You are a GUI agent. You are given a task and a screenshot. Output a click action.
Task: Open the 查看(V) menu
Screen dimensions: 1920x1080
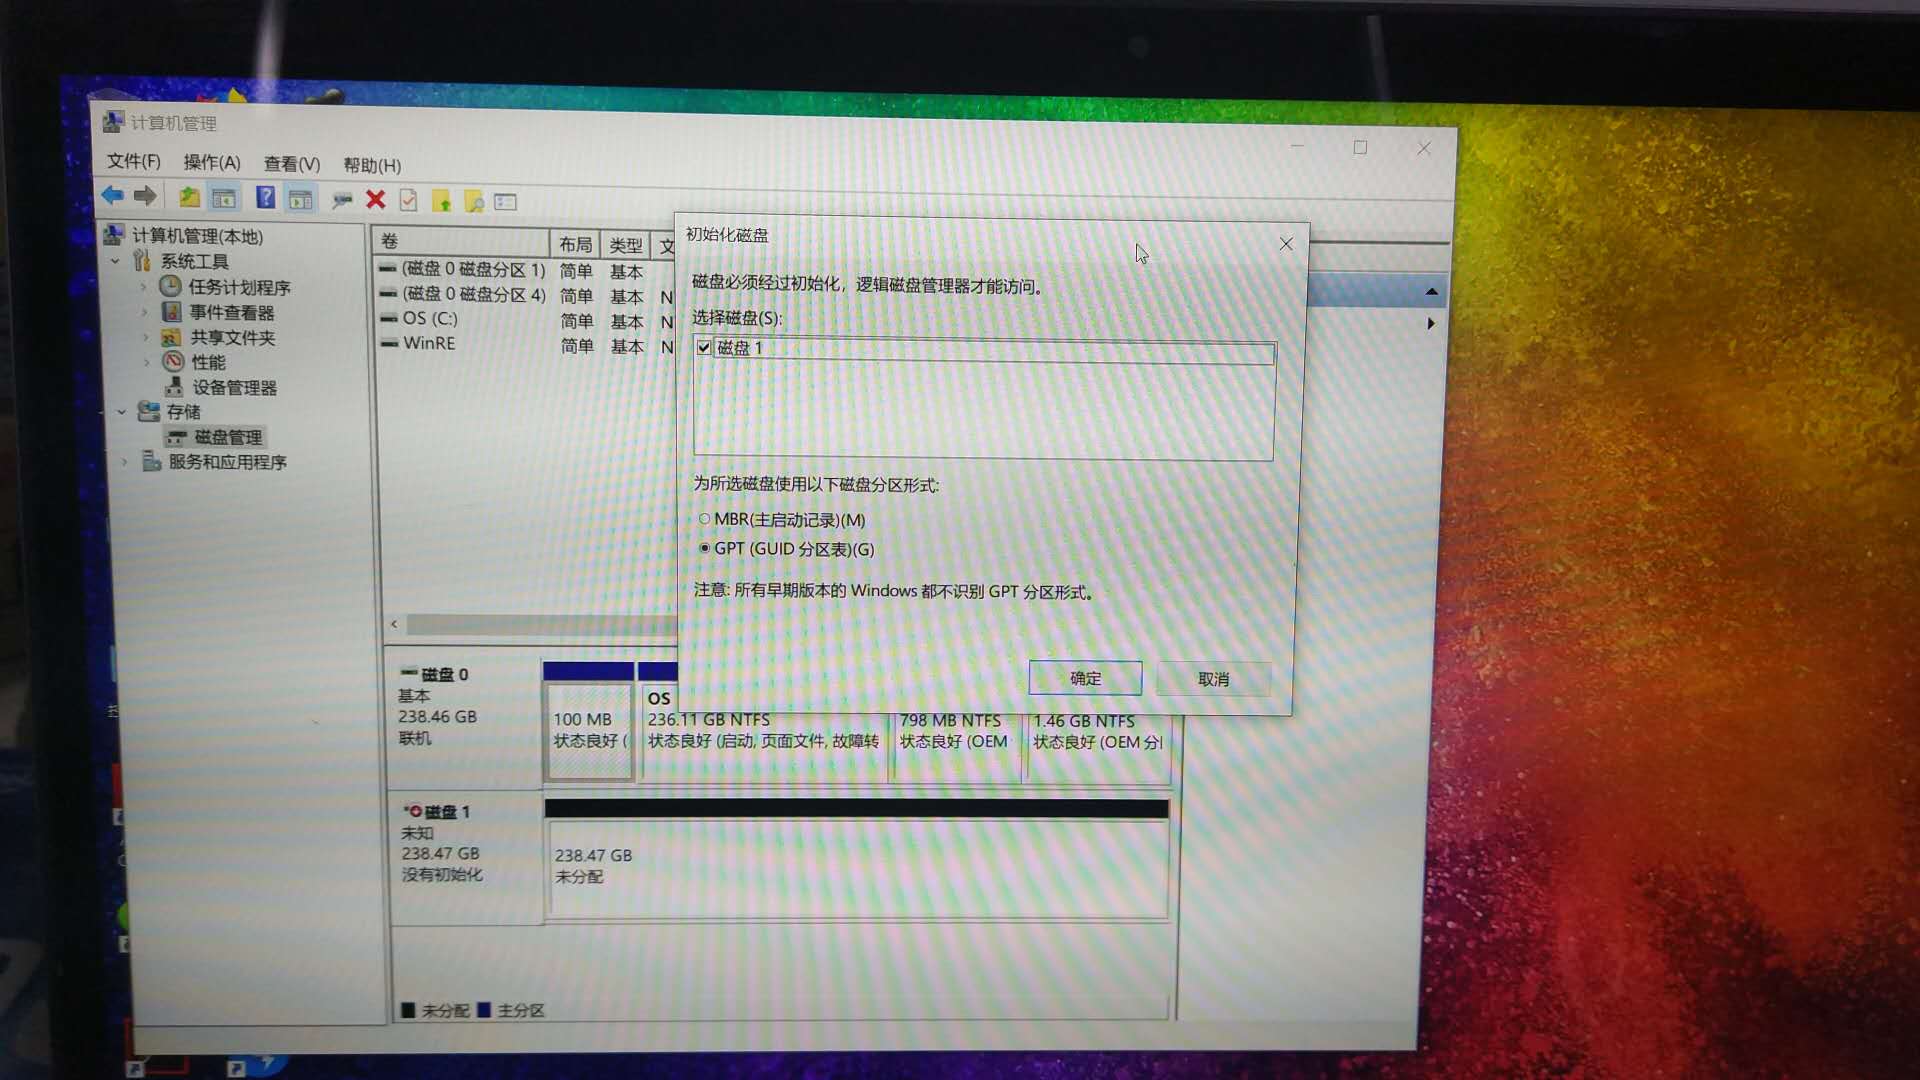coord(291,164)
